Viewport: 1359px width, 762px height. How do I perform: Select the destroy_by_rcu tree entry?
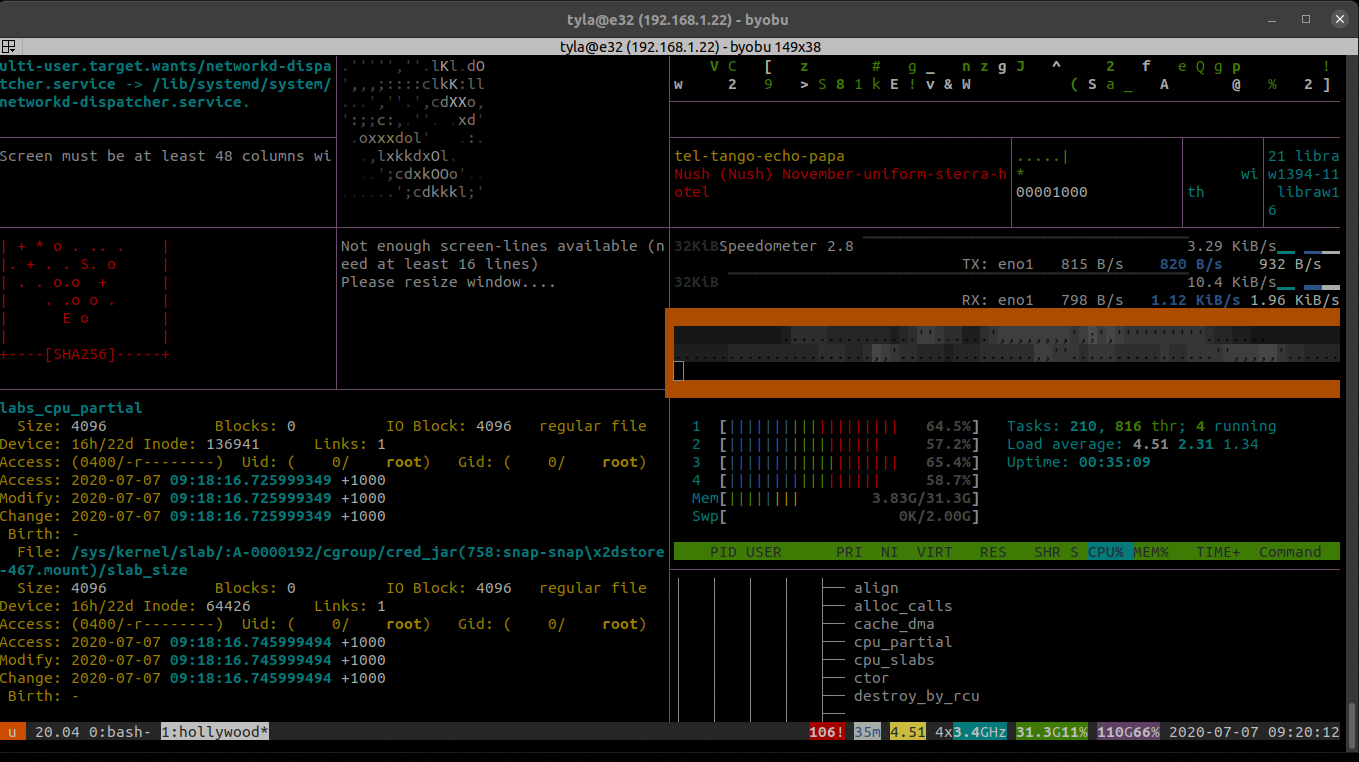pos(916,696)
